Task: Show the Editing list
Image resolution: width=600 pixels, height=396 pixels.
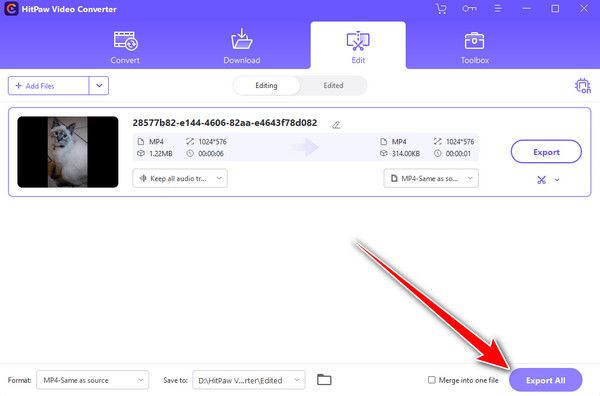Action: 266,85
